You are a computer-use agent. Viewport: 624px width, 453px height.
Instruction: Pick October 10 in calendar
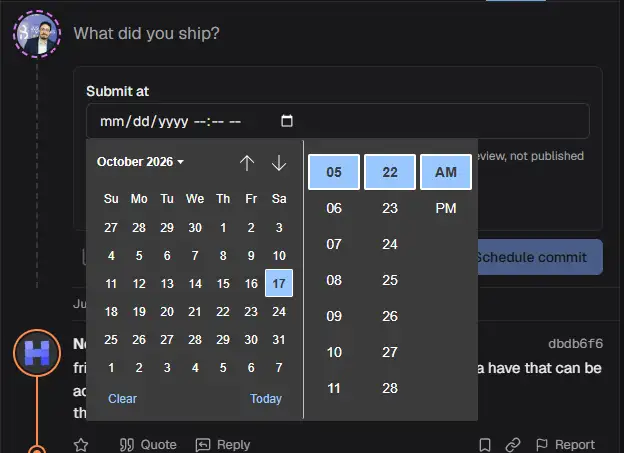coord(279,255)
